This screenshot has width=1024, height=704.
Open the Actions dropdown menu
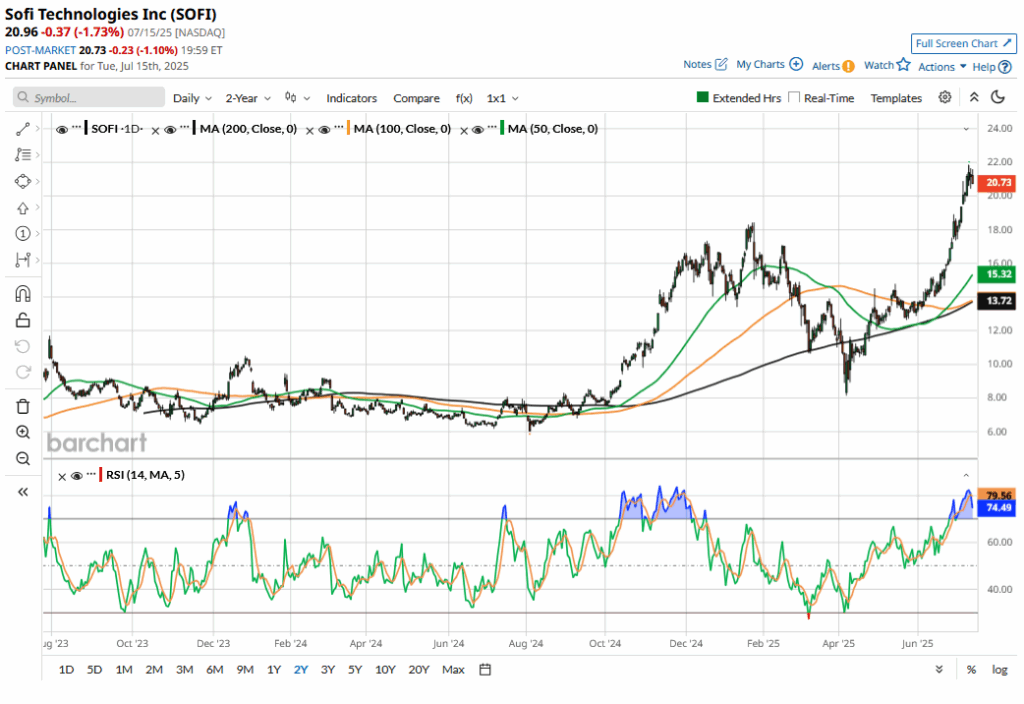point(941,66)
